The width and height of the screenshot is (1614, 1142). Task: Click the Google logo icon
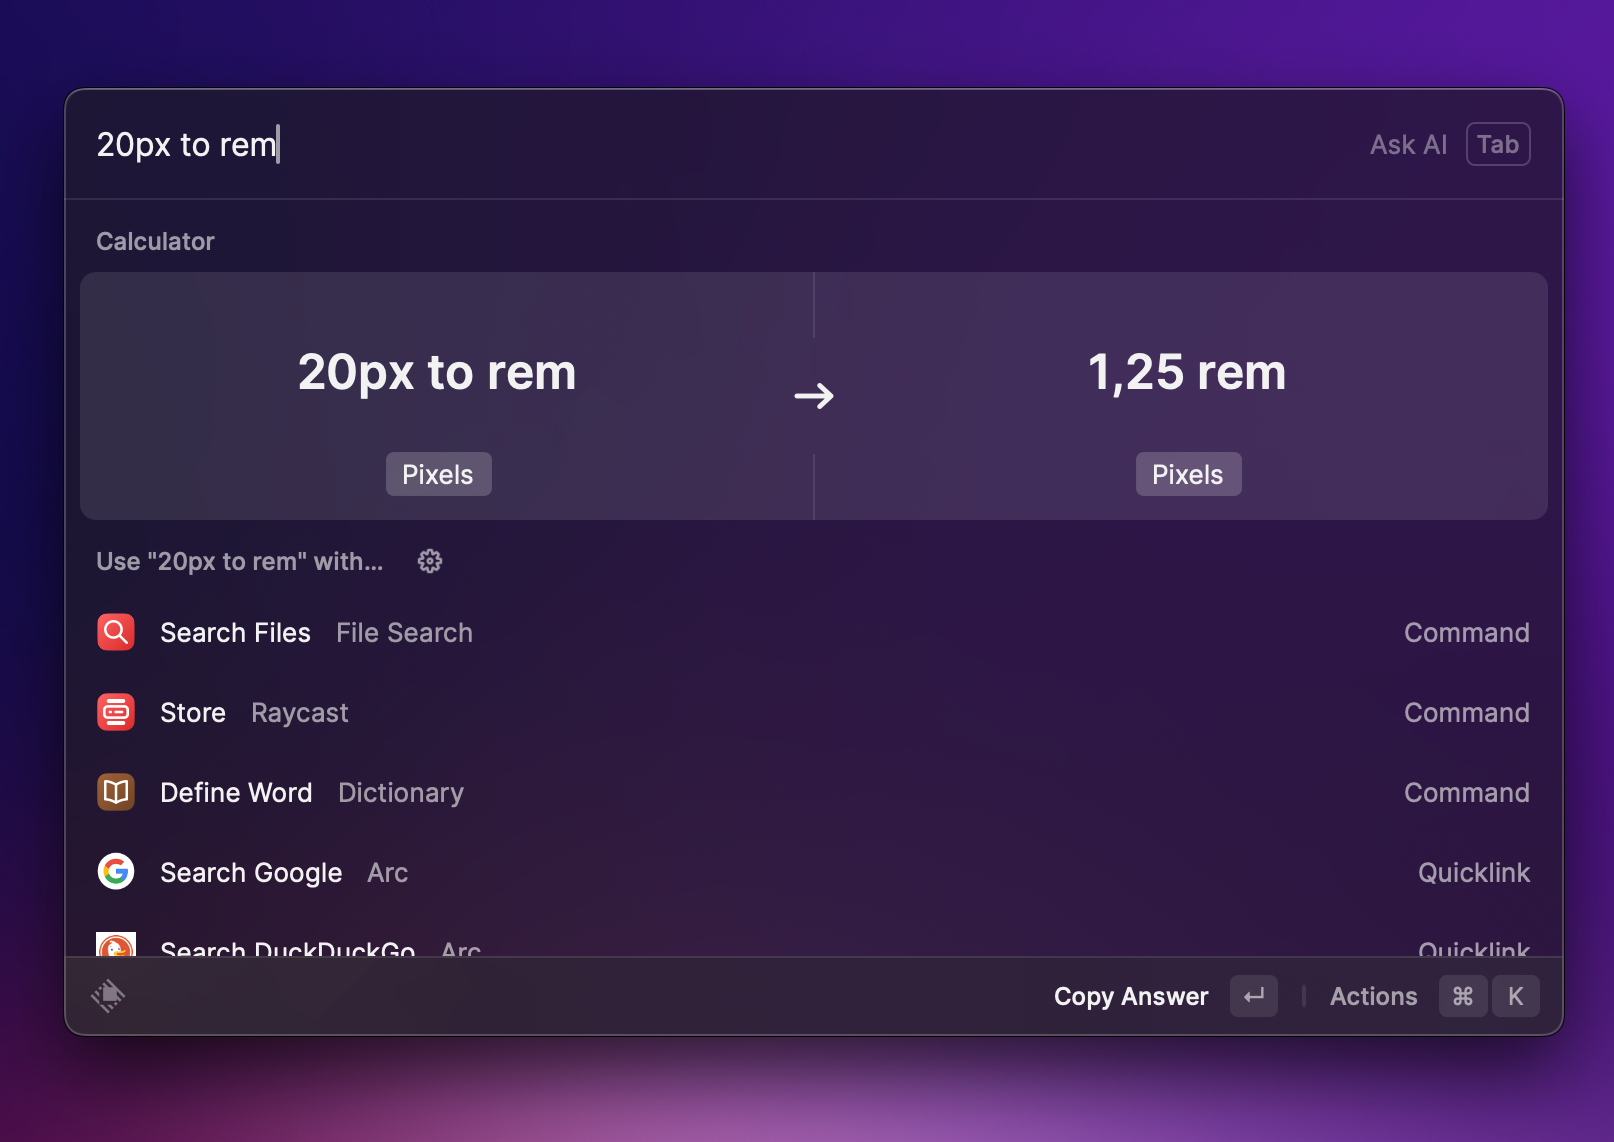tap(116, 872)
